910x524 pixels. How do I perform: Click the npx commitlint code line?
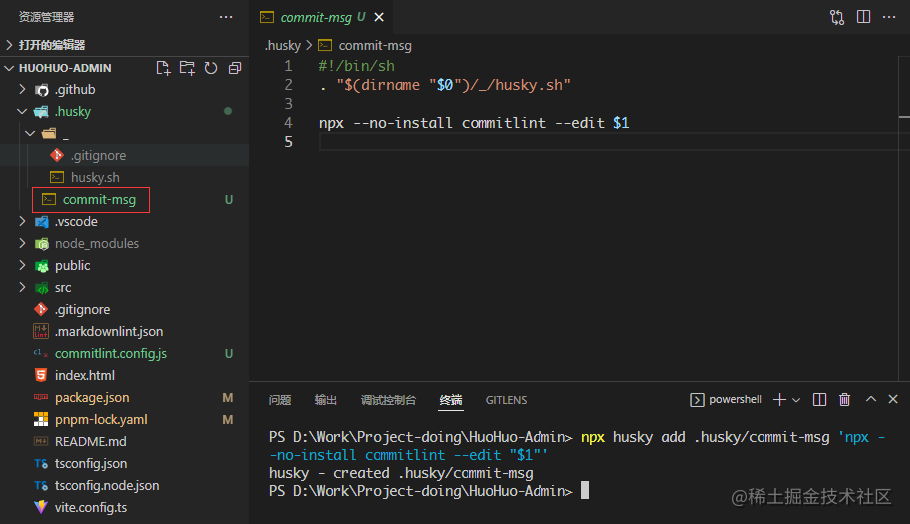tap(474, 123)
